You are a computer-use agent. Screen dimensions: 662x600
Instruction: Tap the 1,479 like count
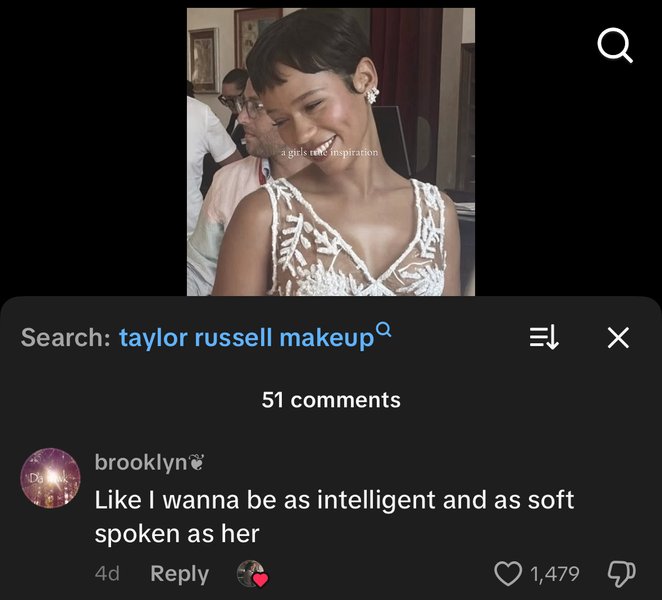[555, 574]
